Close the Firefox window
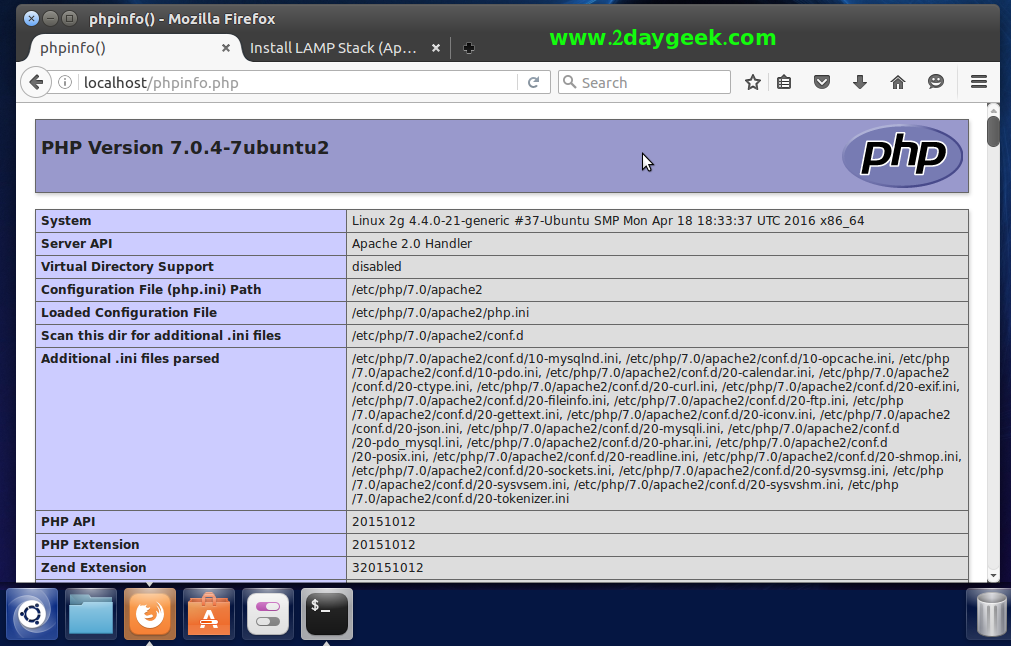This screenshot has width=1011, height=646. coord(31,19)
